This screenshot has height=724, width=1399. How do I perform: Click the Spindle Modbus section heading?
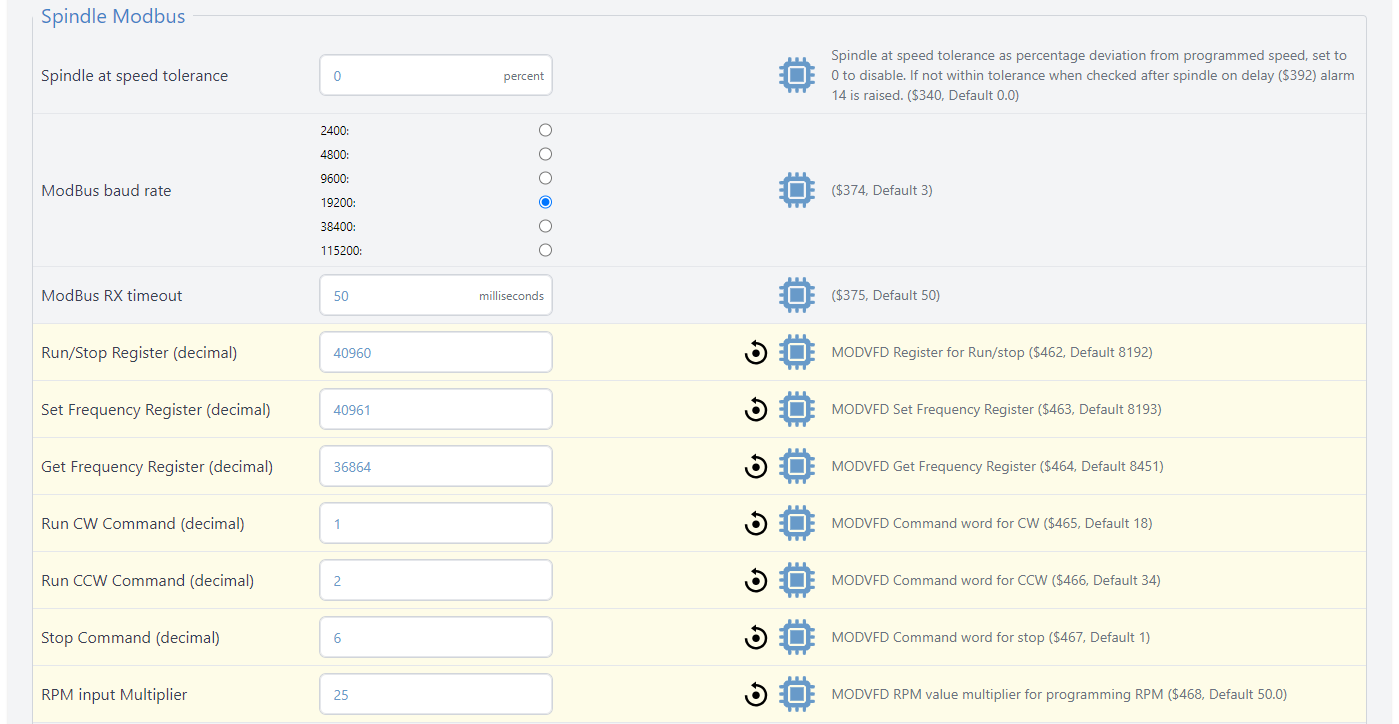point(113,16)
